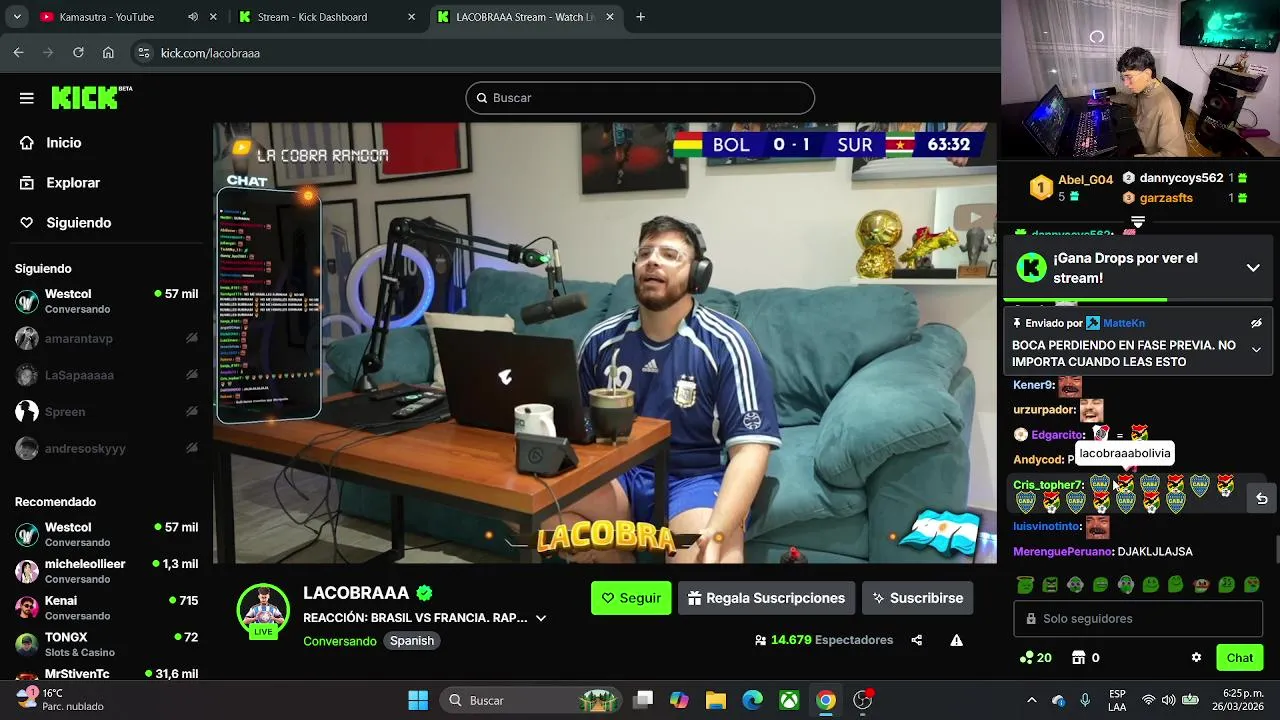Image resolution: width=1280 pixels, height=720 pixels.
Task: Select the angry square frog emote
Action: (x=1050, y=584)
